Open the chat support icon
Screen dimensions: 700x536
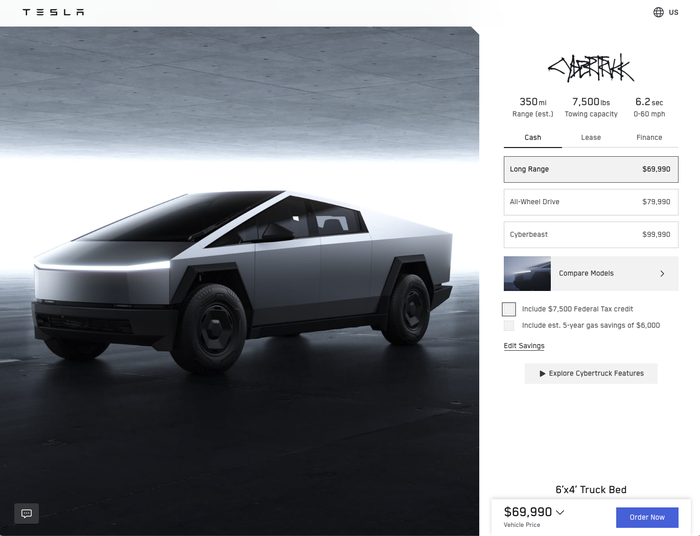pos(26,513)
